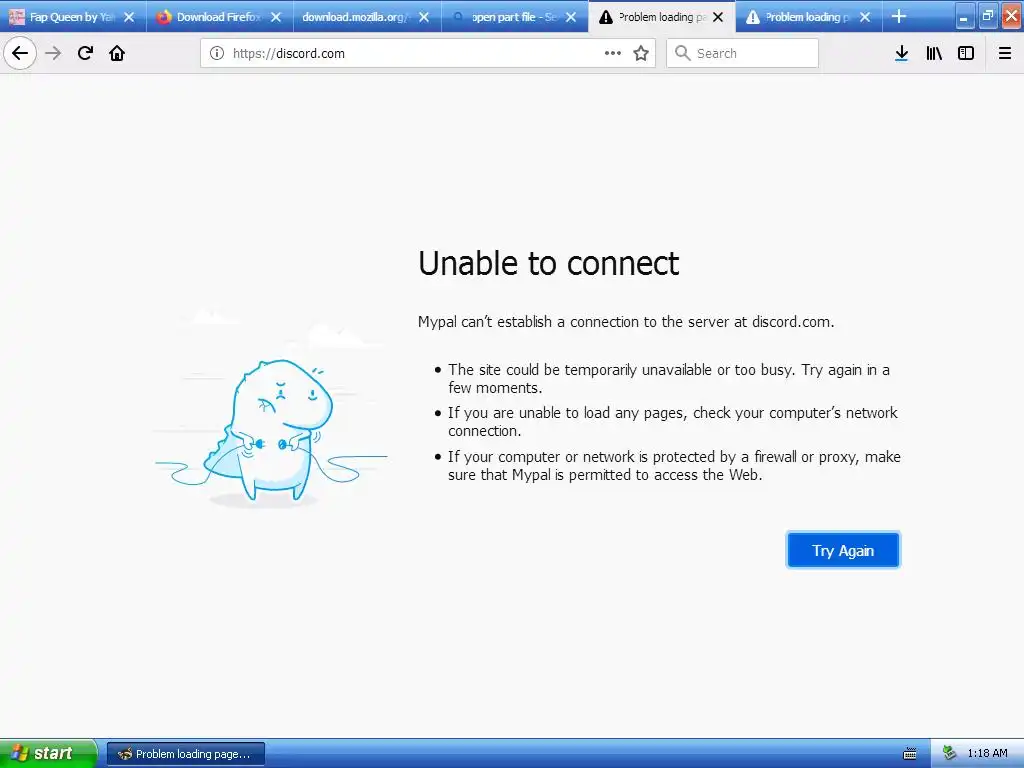Image resolution: width=1024 pixels, height=768 pixels.
Task: Open the hamburger application menu
Action: pyautogui.click(x=1005, y=53)
